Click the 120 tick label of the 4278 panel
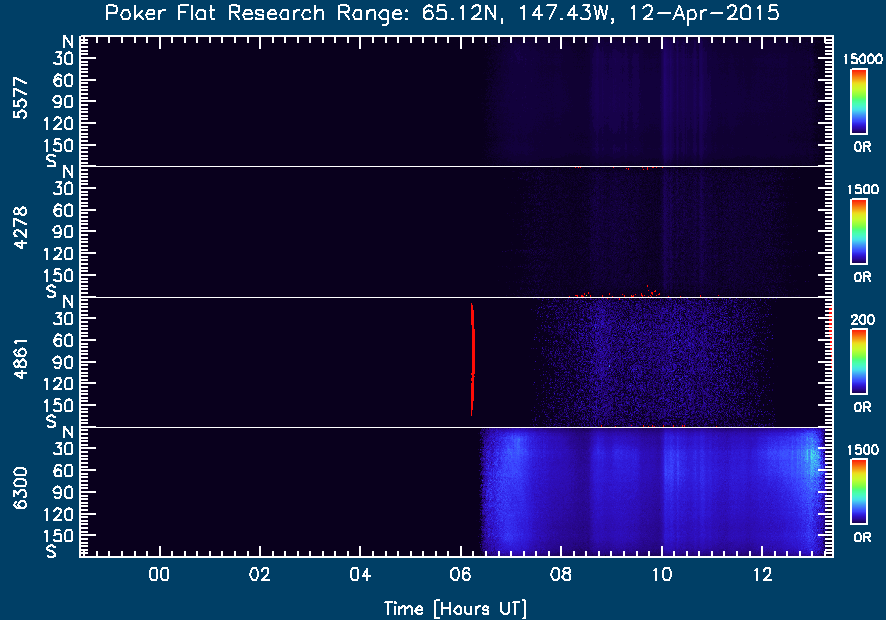The width and height of the screenshot is (886, 620). [x=59, y=254]
